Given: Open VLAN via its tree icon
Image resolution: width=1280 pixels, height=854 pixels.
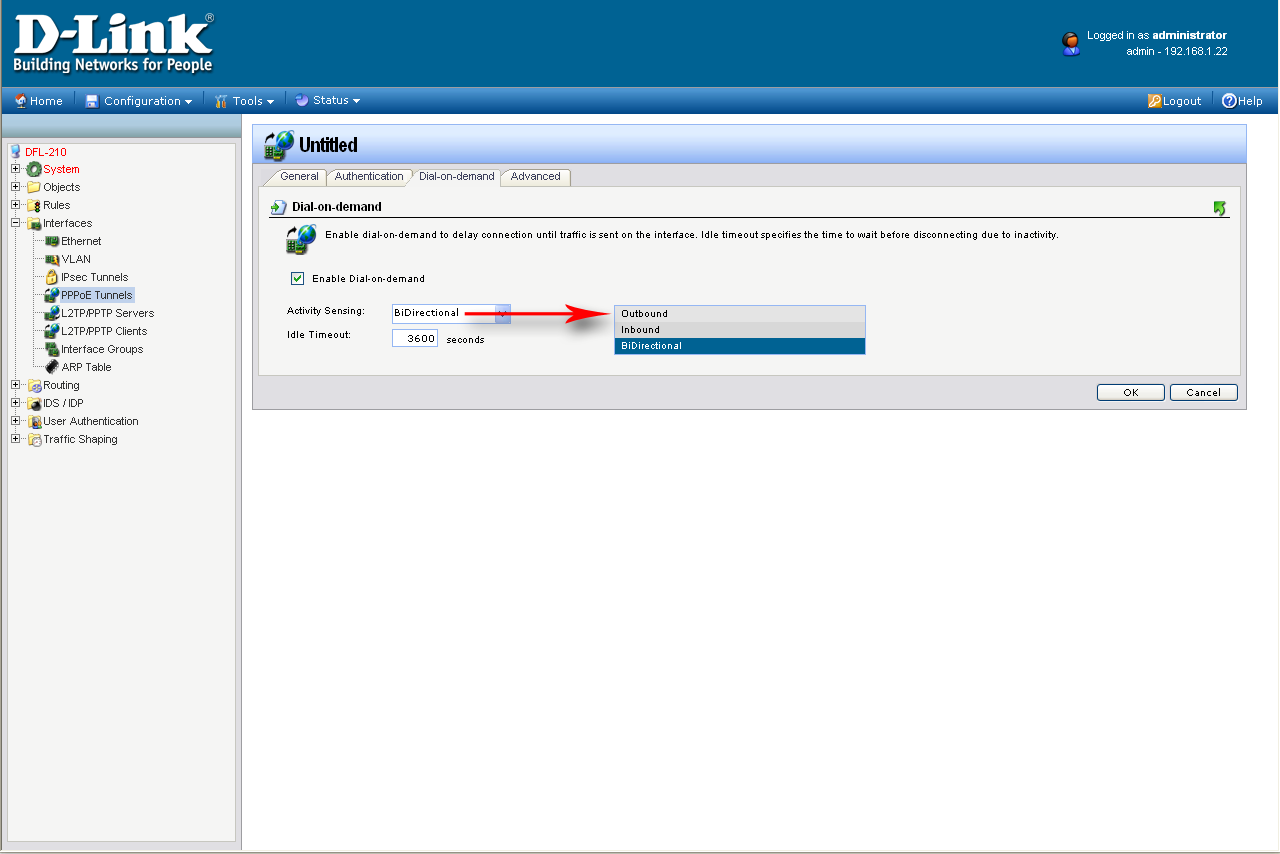Looking at the screenshot, I should coord(52,259).
